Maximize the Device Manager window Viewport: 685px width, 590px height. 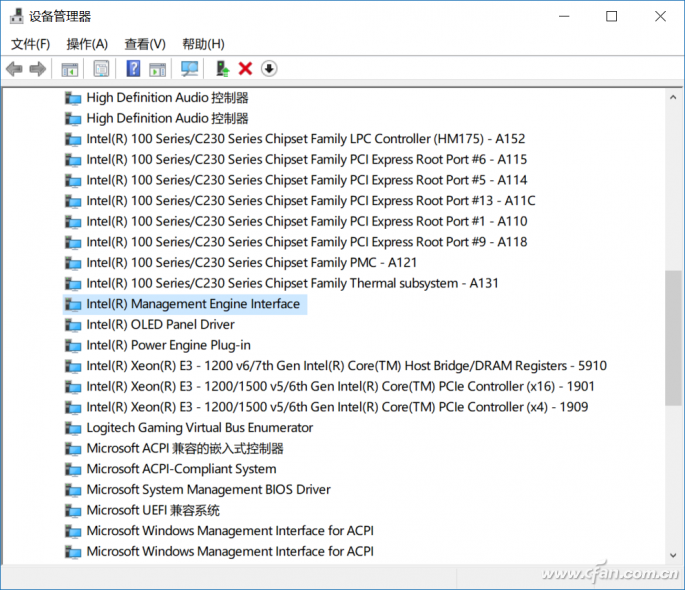tap(612, 17)
